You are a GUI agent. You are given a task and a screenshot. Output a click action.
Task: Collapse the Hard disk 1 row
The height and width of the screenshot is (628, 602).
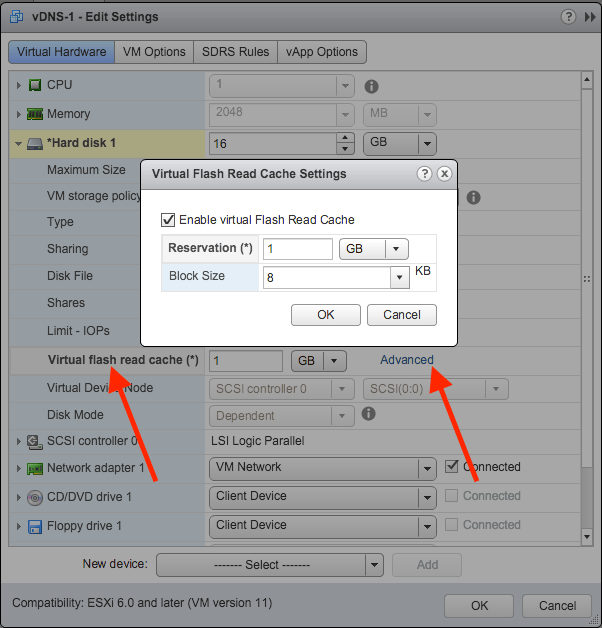[18, 143]
